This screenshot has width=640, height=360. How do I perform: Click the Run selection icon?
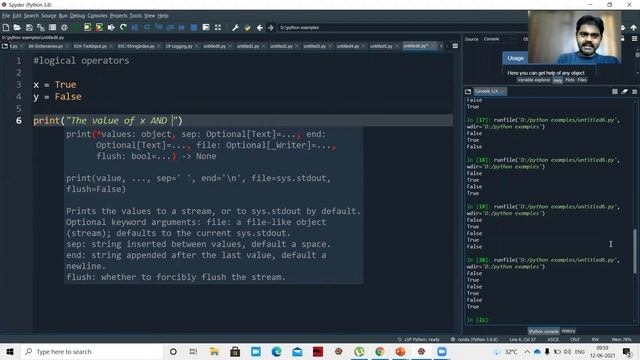111,27
